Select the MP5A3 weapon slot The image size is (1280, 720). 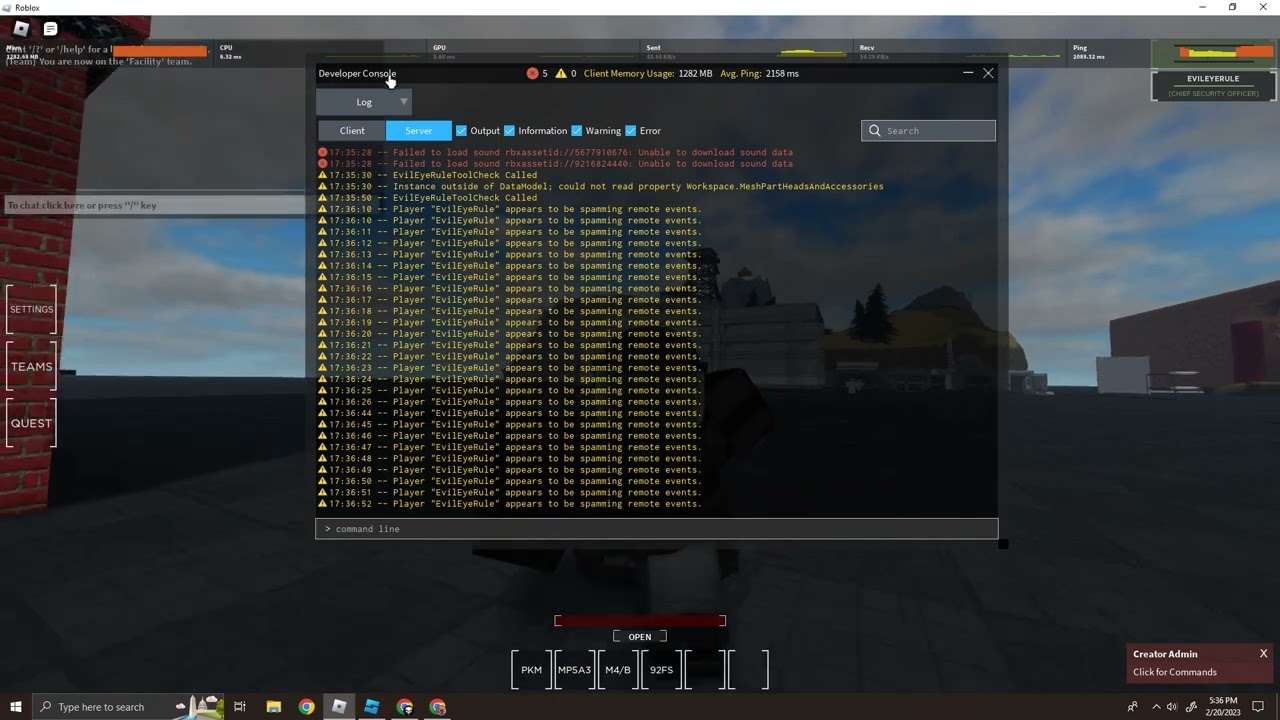point(574,670)
